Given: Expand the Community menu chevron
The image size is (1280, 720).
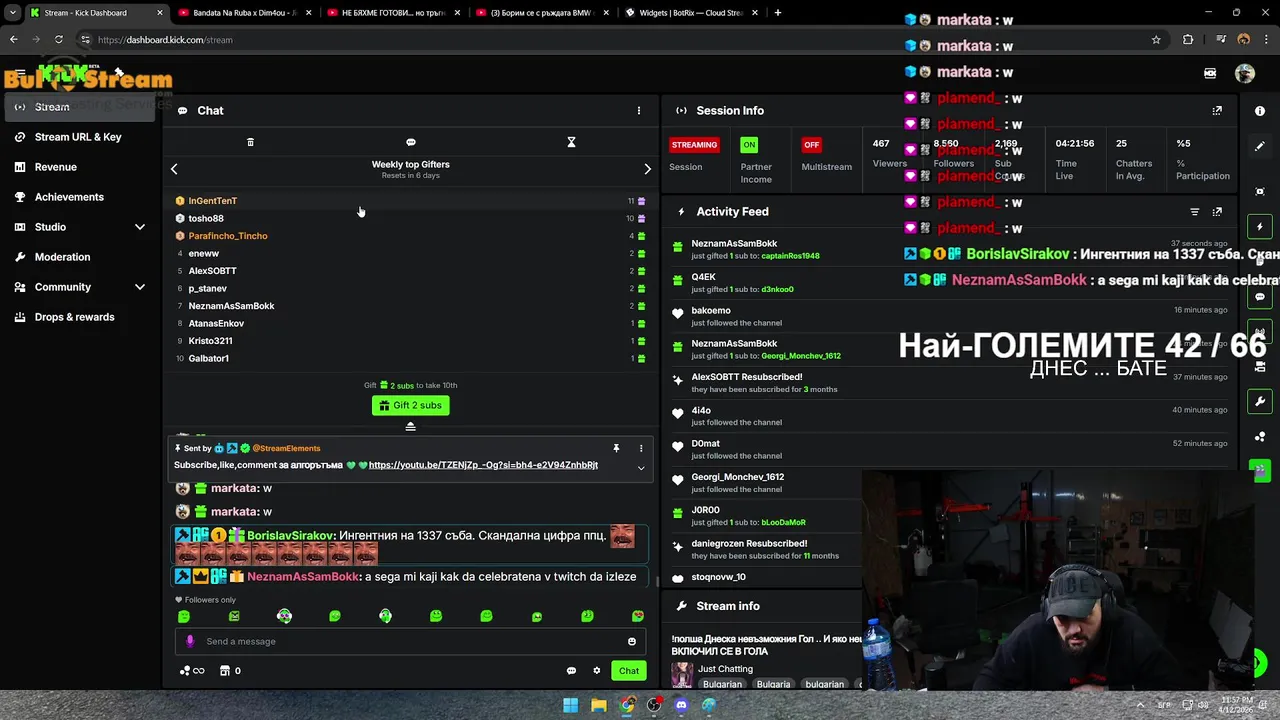Looking at the screenshot, I should point(140,287).
